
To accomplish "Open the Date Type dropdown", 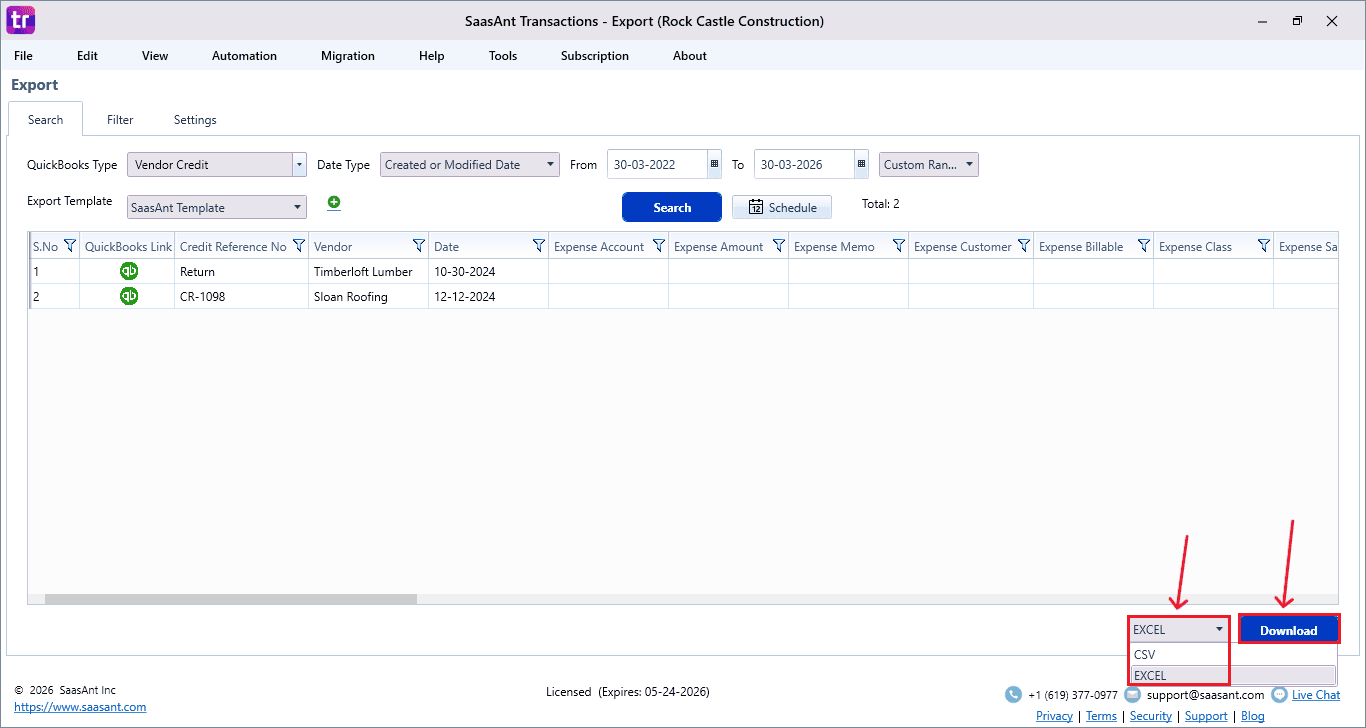I will pyautogui.click(x=550, y=165).
